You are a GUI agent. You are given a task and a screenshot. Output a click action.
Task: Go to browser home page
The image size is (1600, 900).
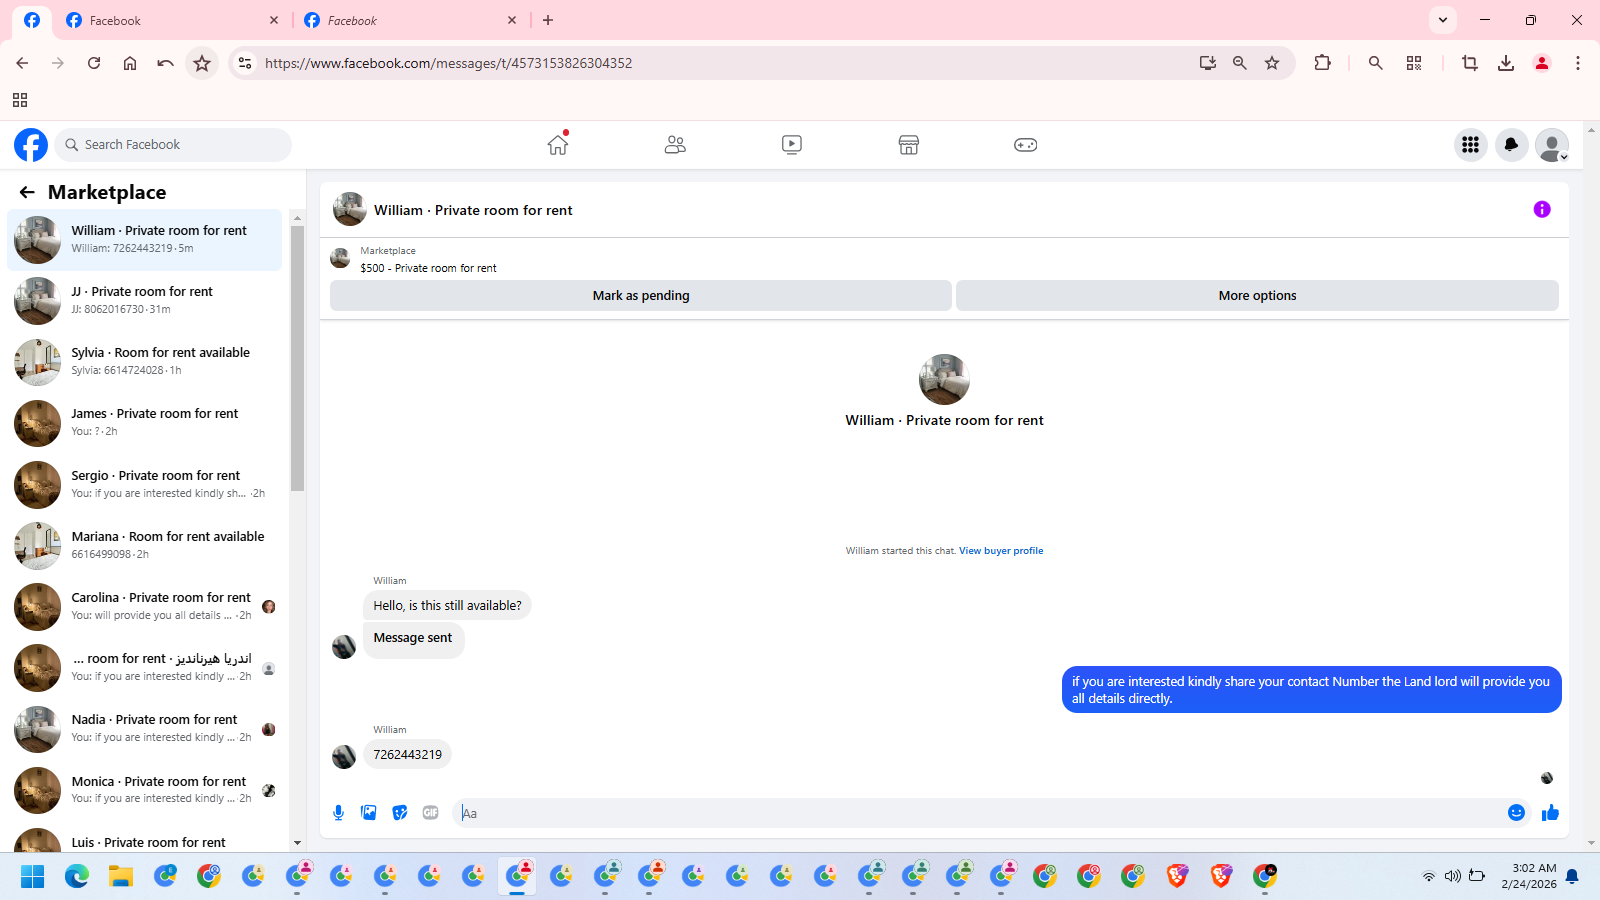tap(130, 63)
